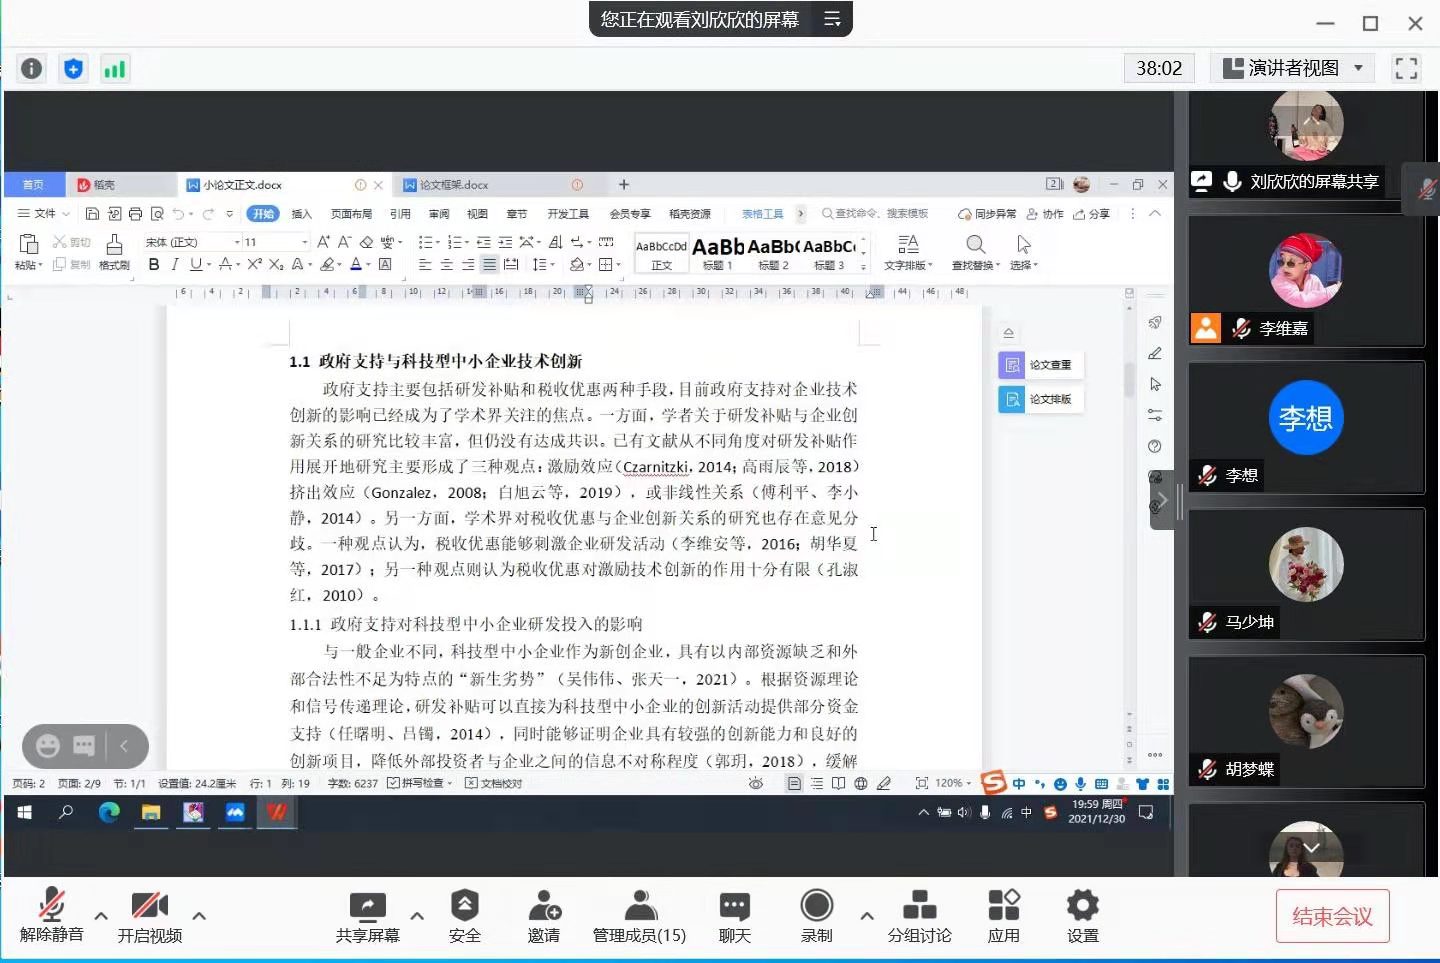Screen dimensions: 1440x963
Task: Toggle full screen mode
Action: [x=1406, y=68]
